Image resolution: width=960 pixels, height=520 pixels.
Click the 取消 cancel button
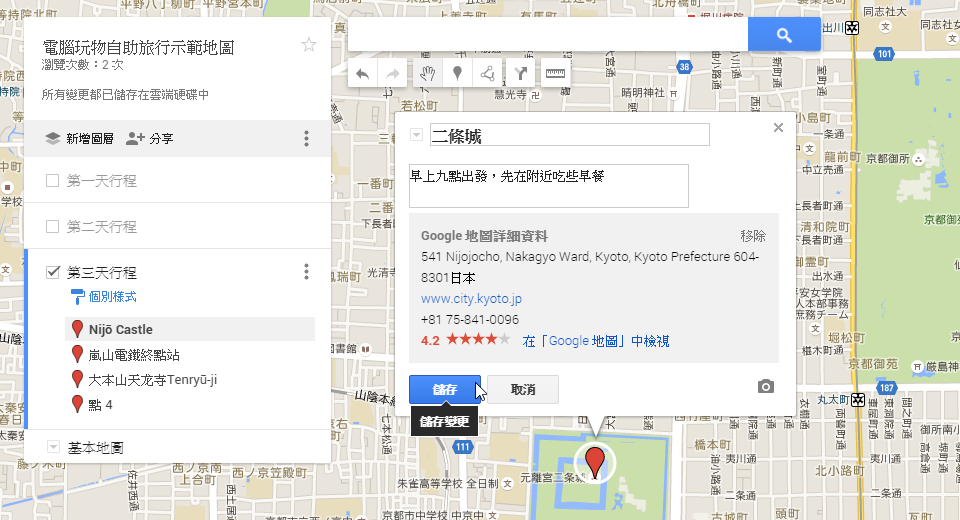tap(523, 390)
